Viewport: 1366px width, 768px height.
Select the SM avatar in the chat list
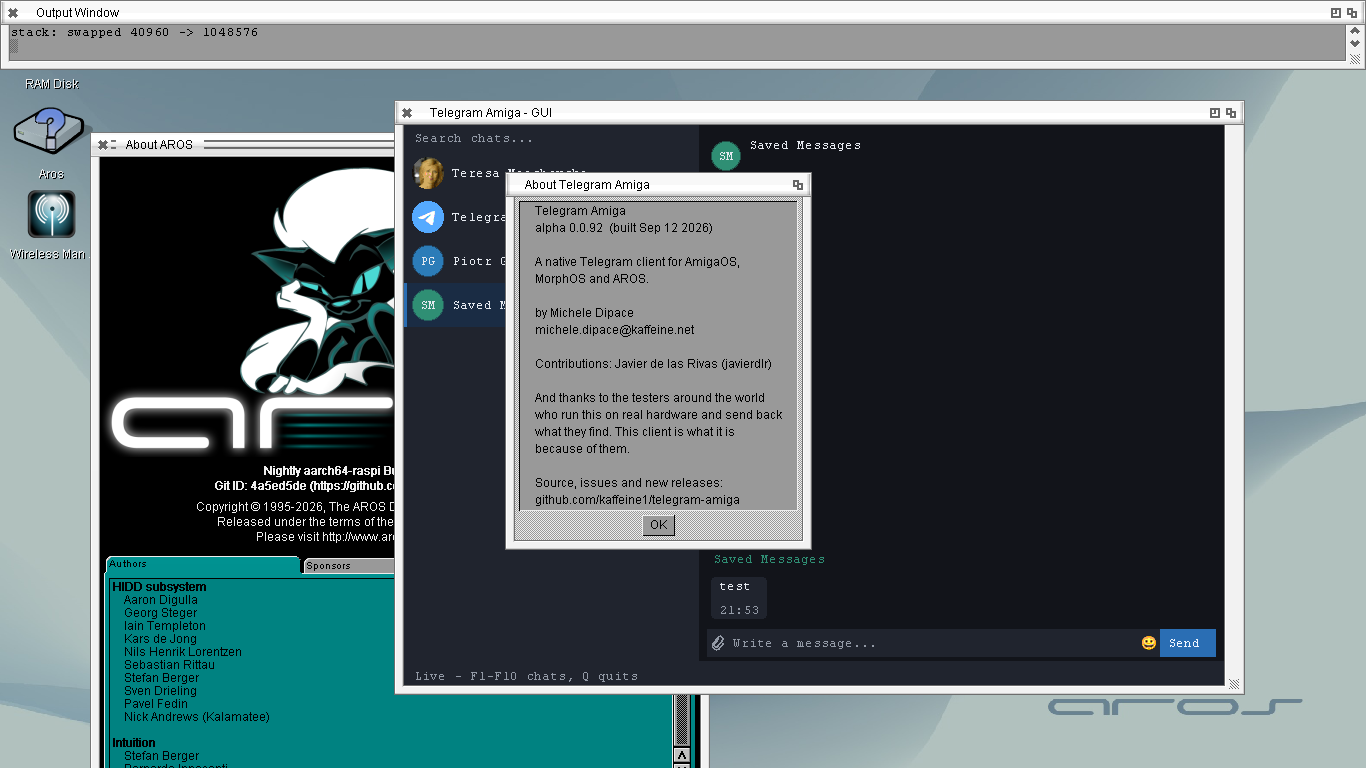(428, 305)
